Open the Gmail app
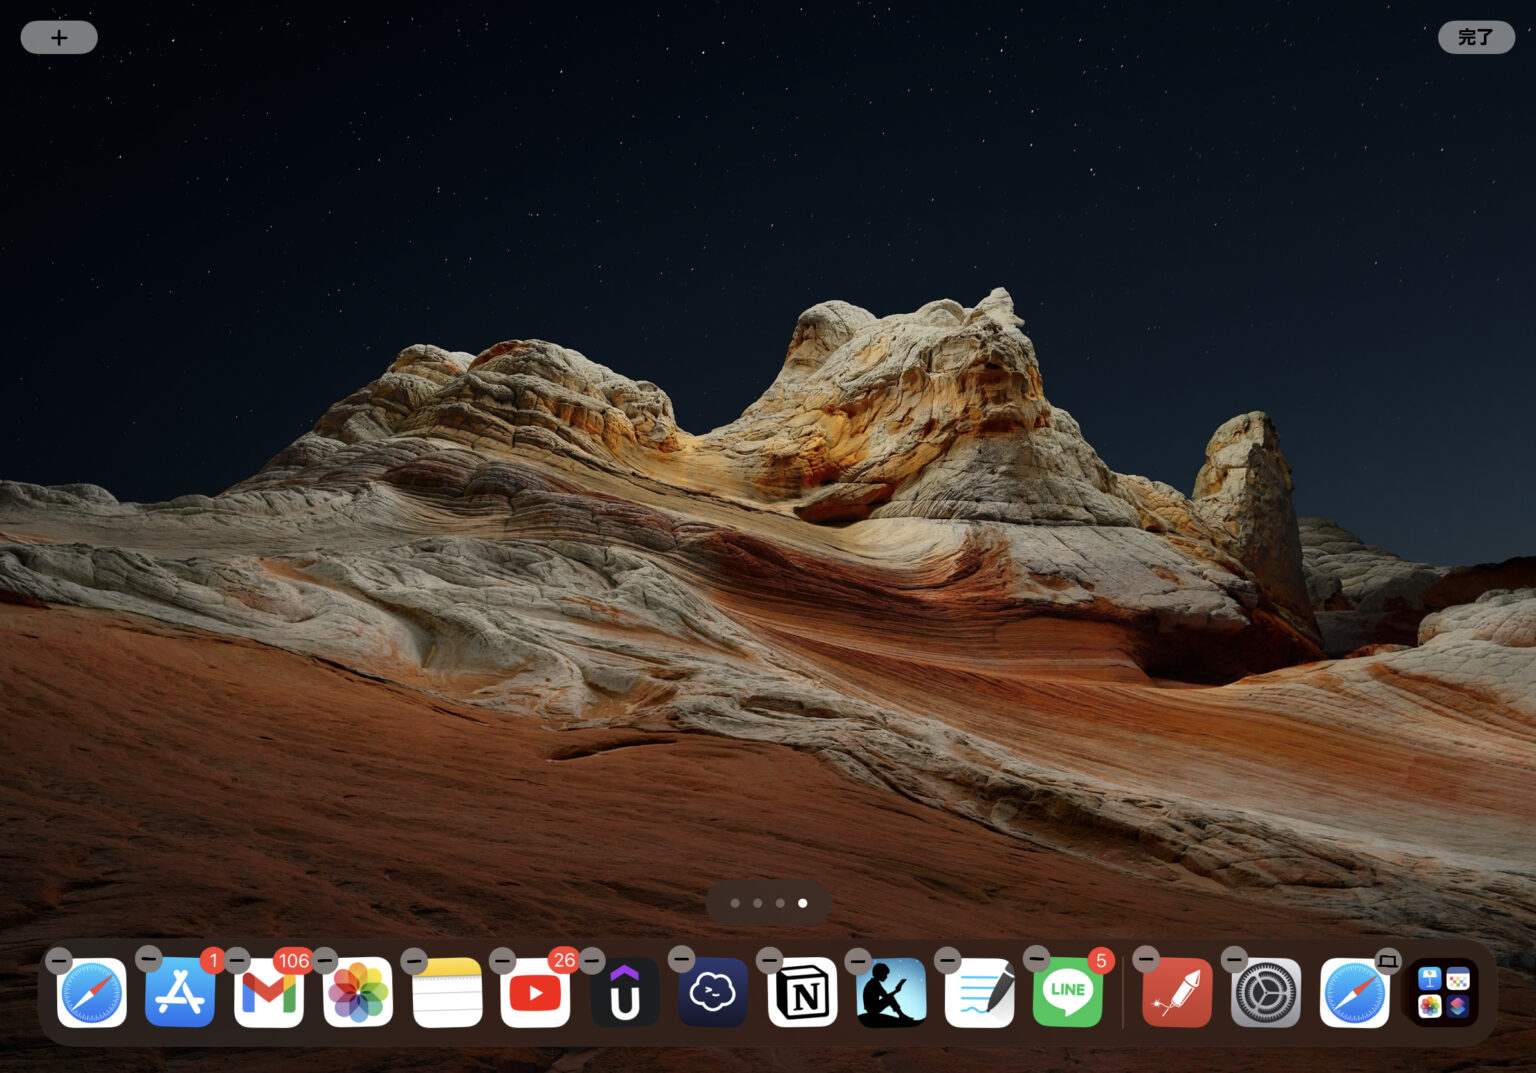The image size is (1536, 1073). pos(268,993)
